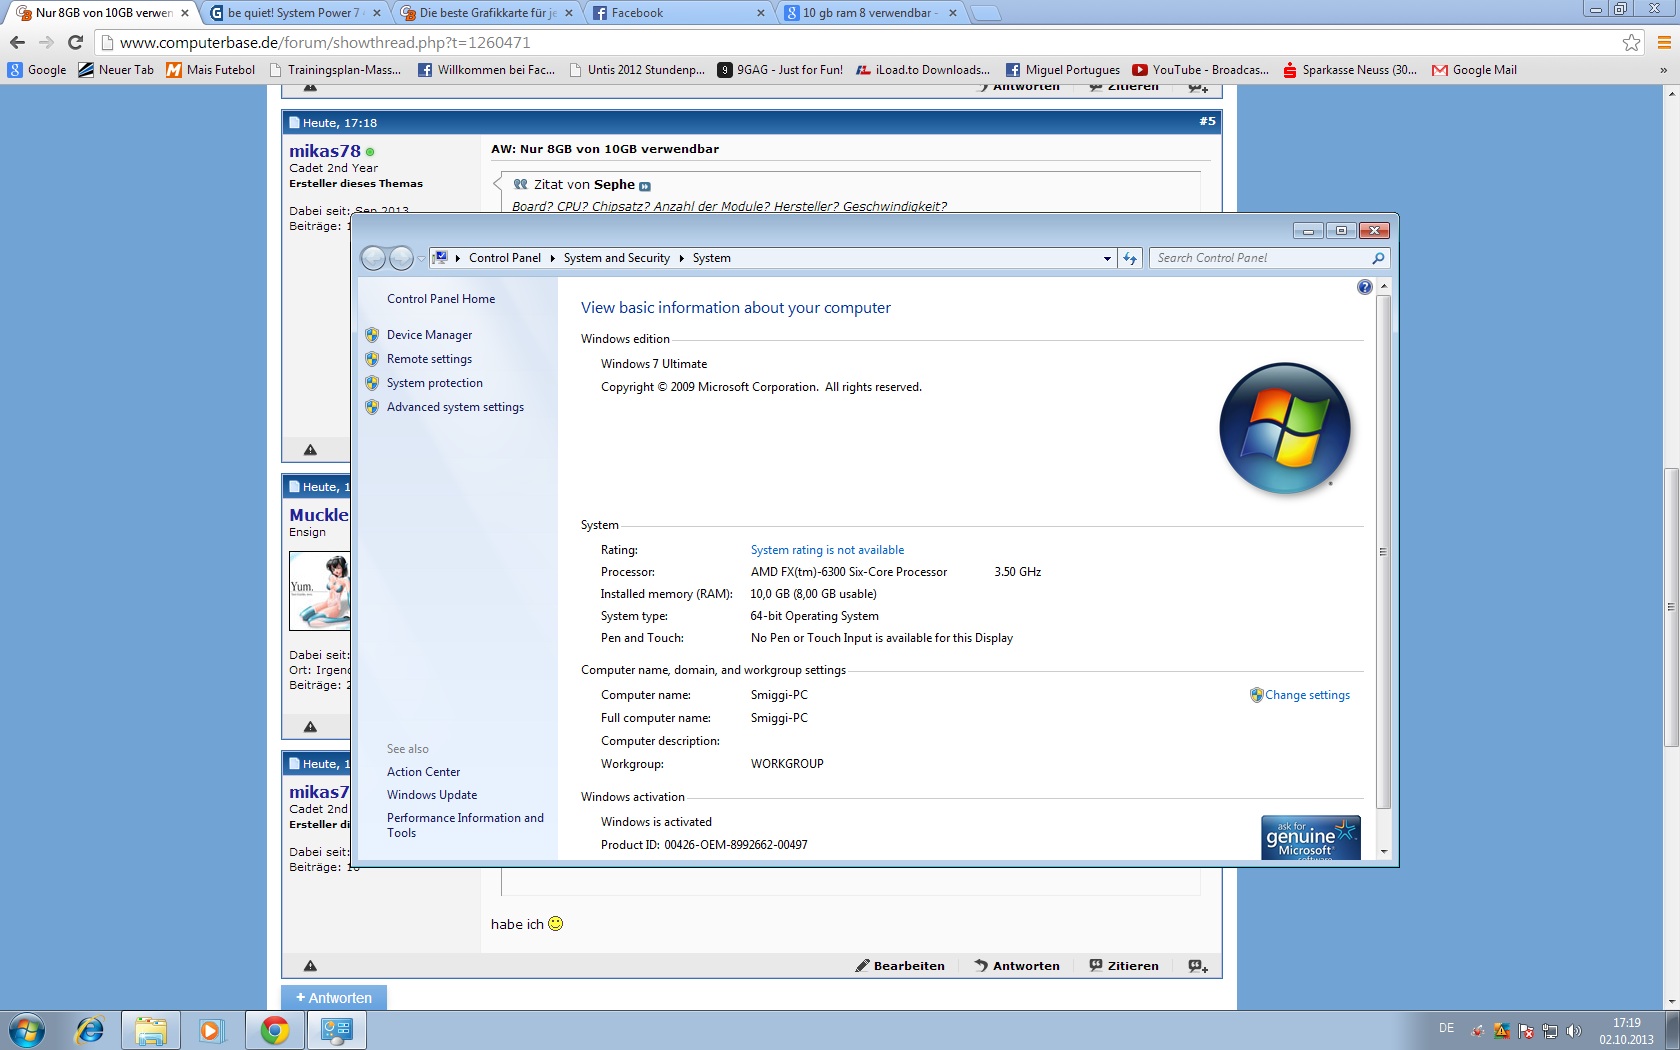Click the Control Panel window's back arrow
This screenshot has width=1680, height=1050.
click(x=373, y=258)
